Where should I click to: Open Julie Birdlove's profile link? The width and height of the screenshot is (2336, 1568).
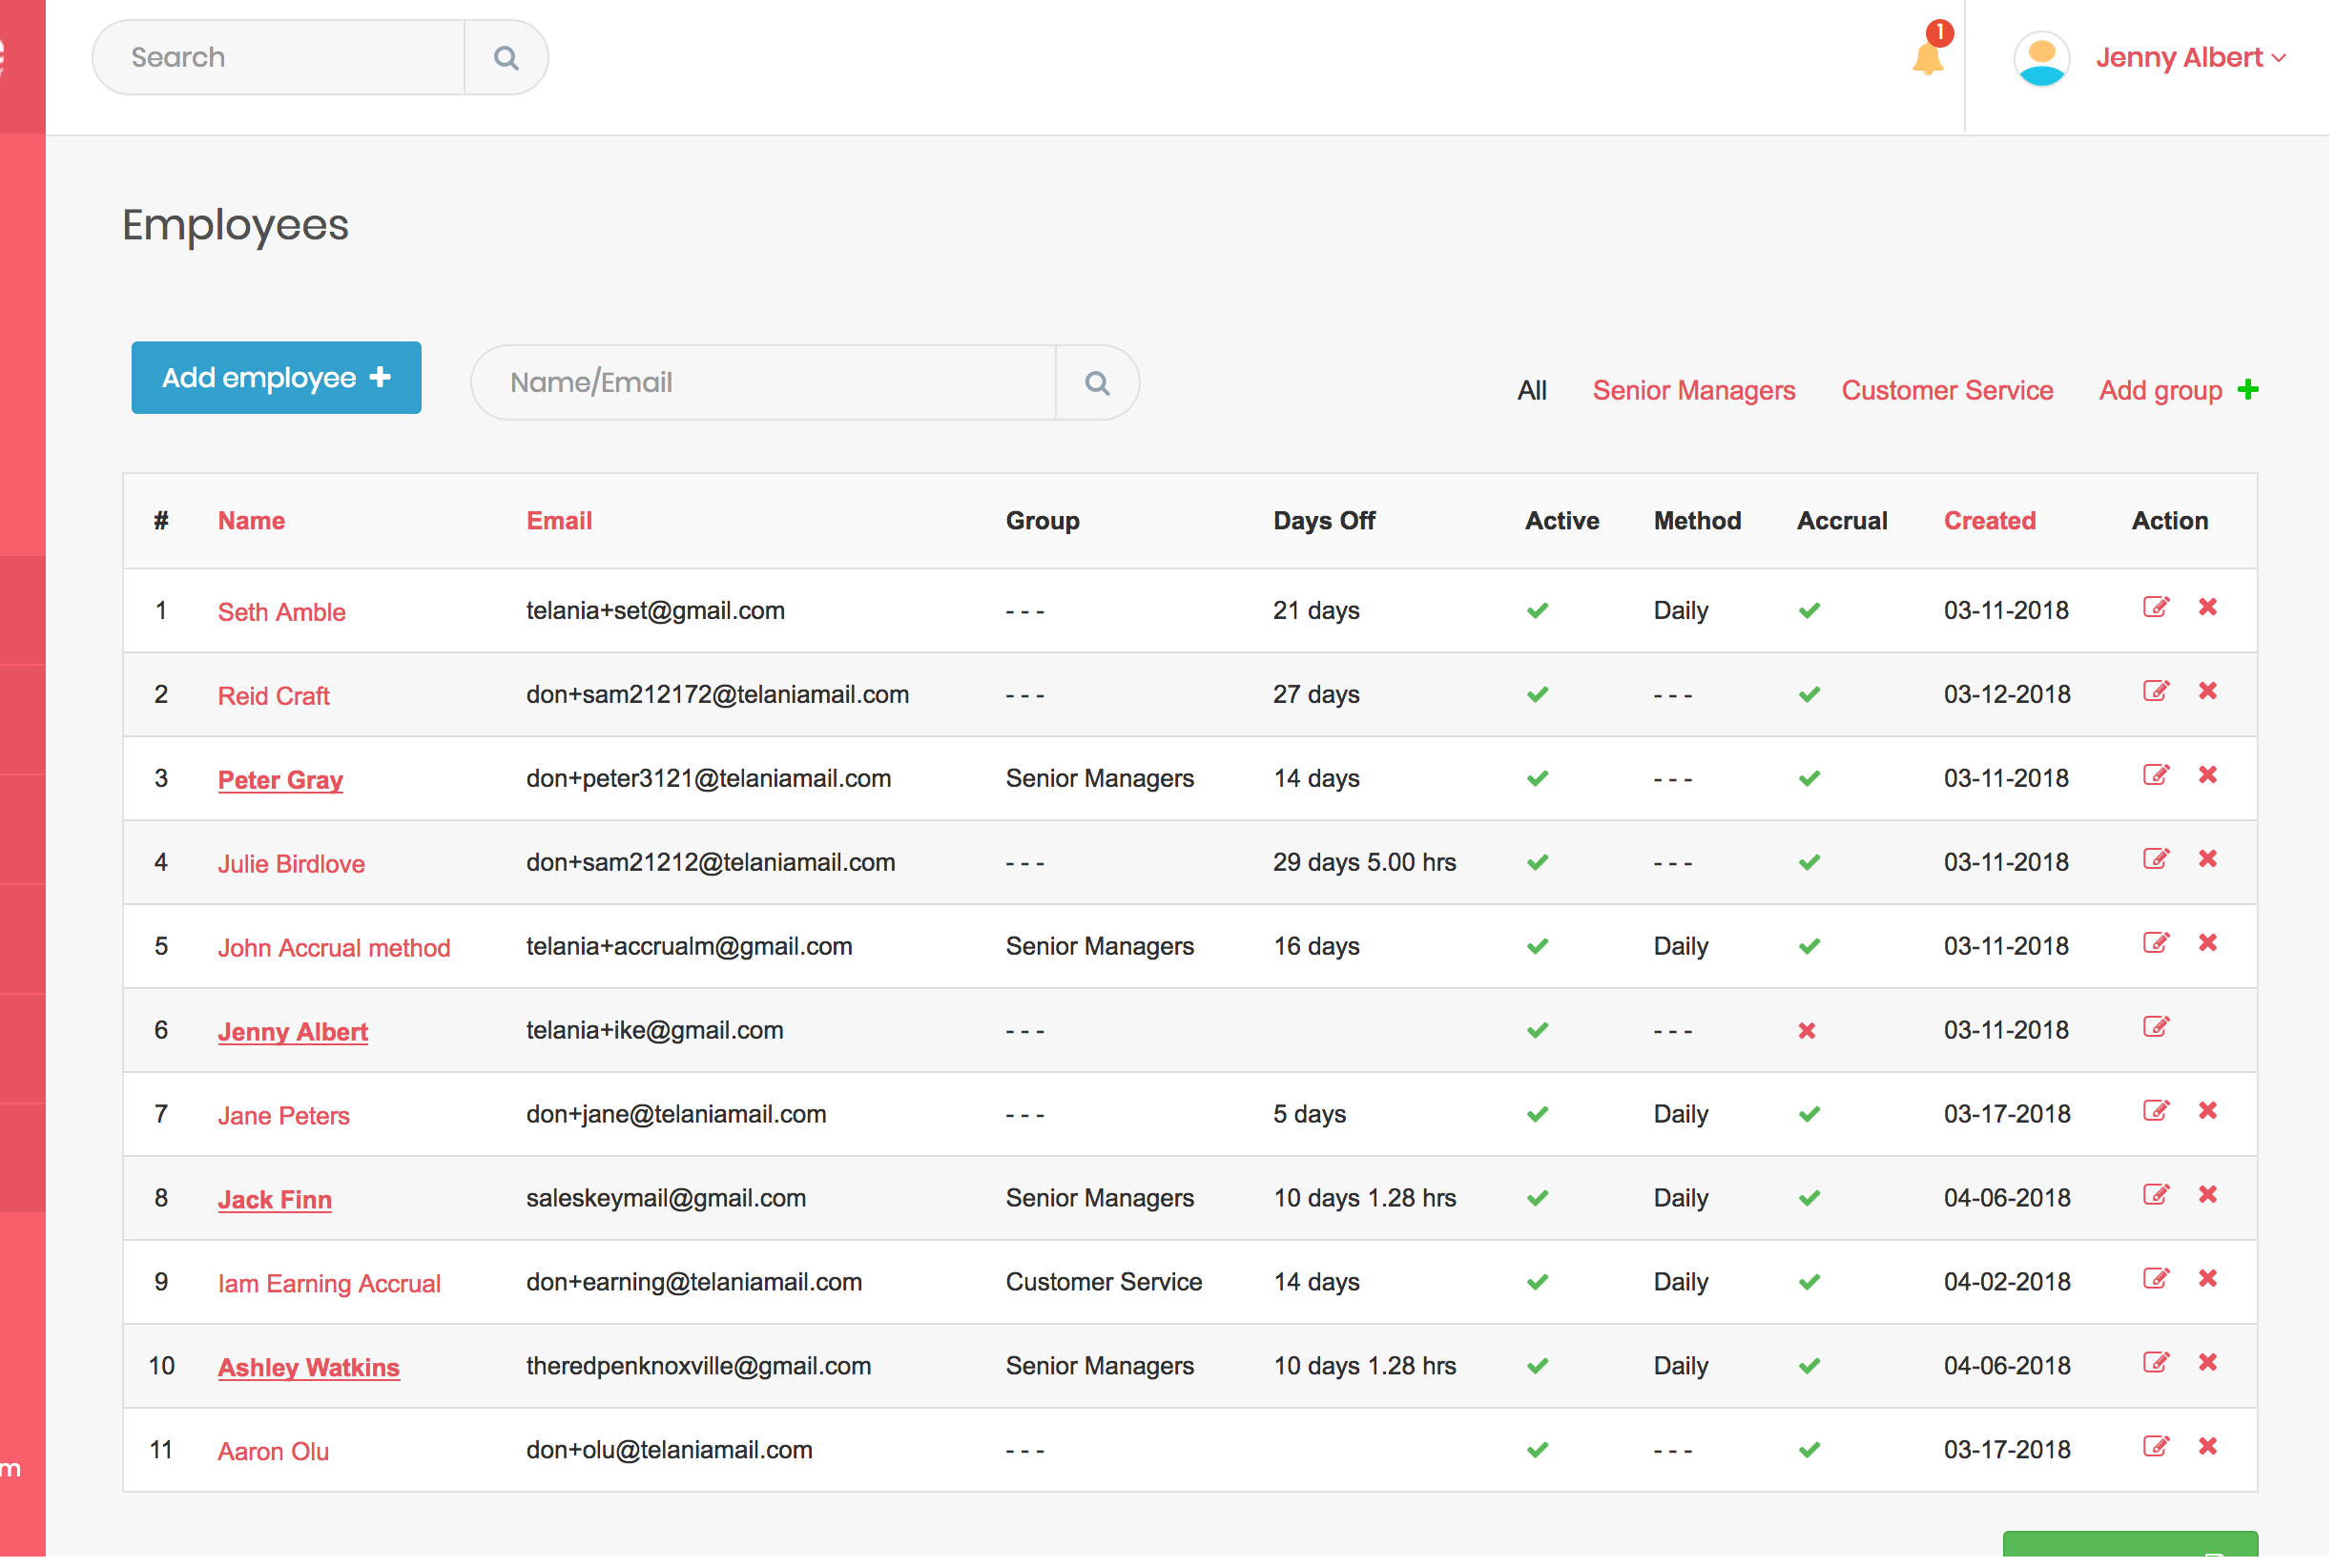pos(292,865)
